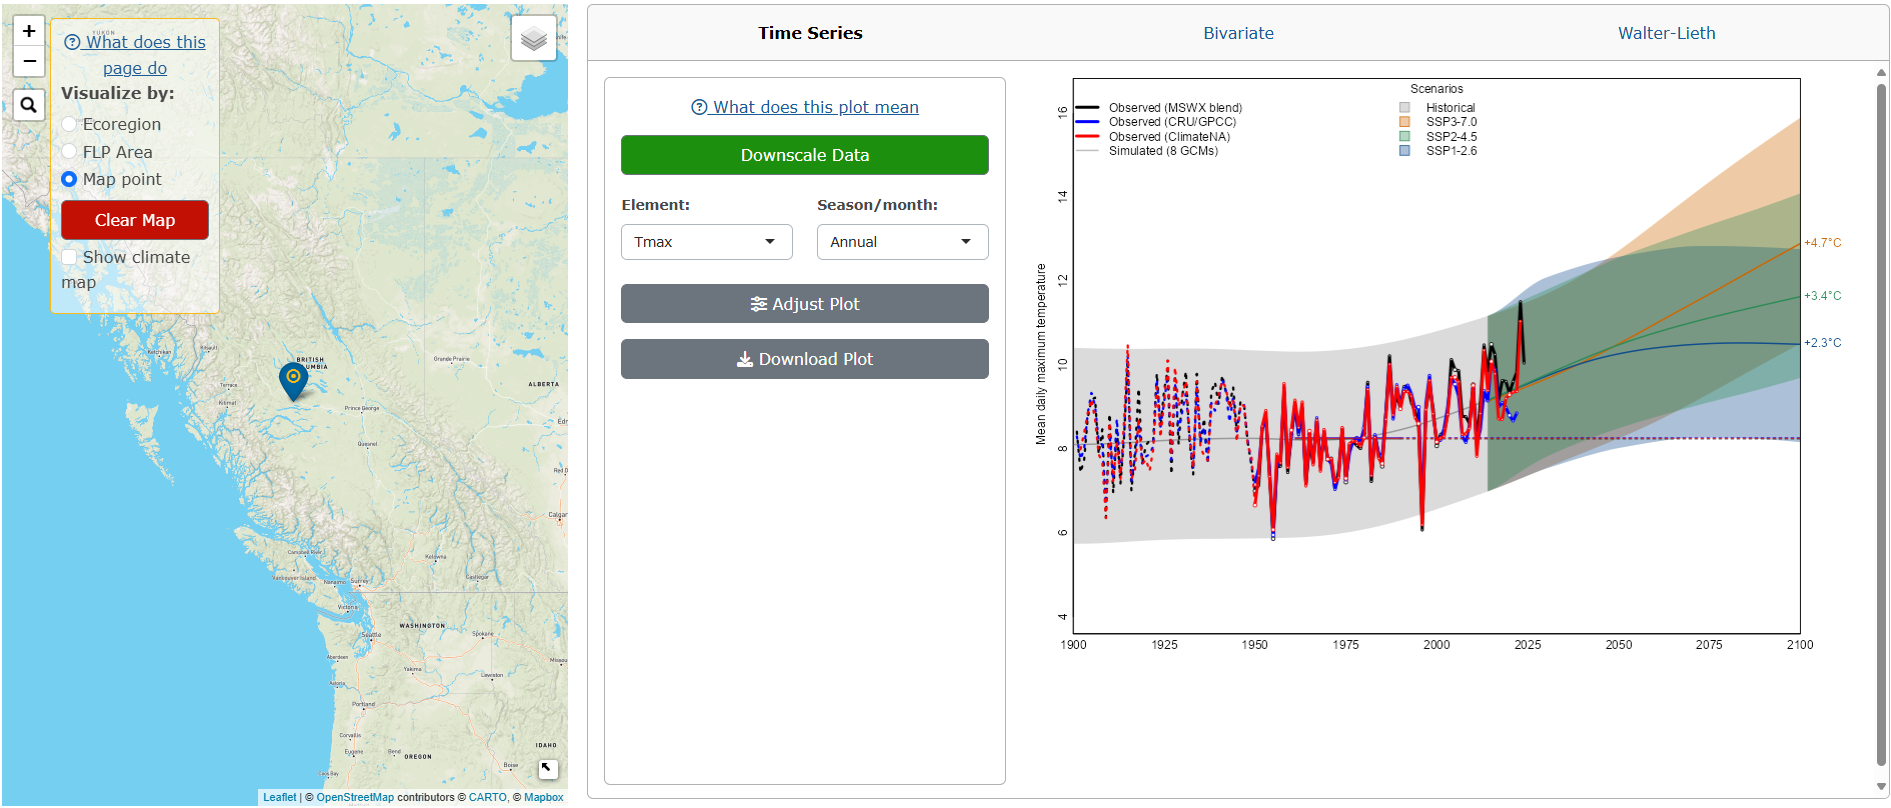Screen dimensions: 1891x808
Task: Click the WASHINGTON label on the map
Action: point(422,626)
